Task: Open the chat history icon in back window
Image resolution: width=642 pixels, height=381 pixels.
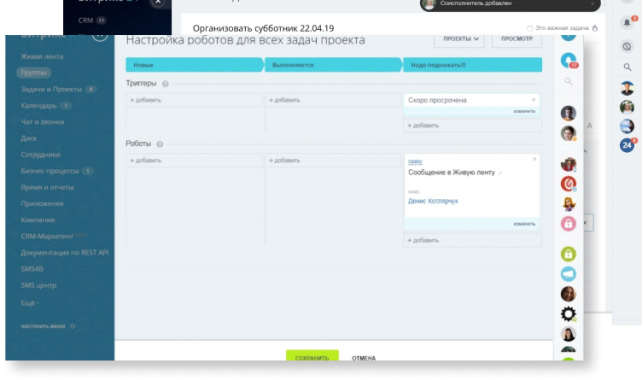Action: [x=627, y=46]
